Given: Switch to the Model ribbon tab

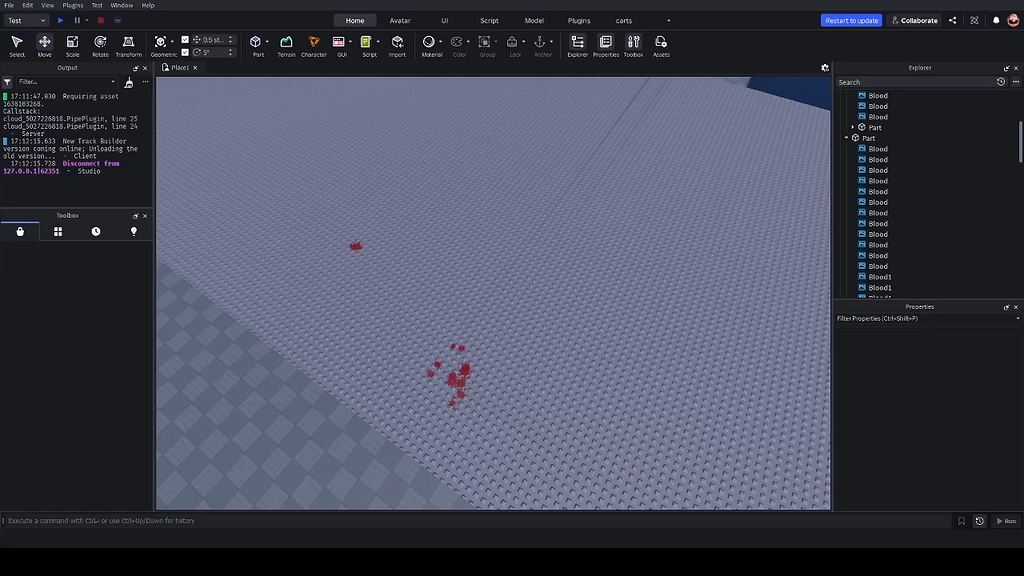Looking at the screenshot, I should tap(534, 21).
